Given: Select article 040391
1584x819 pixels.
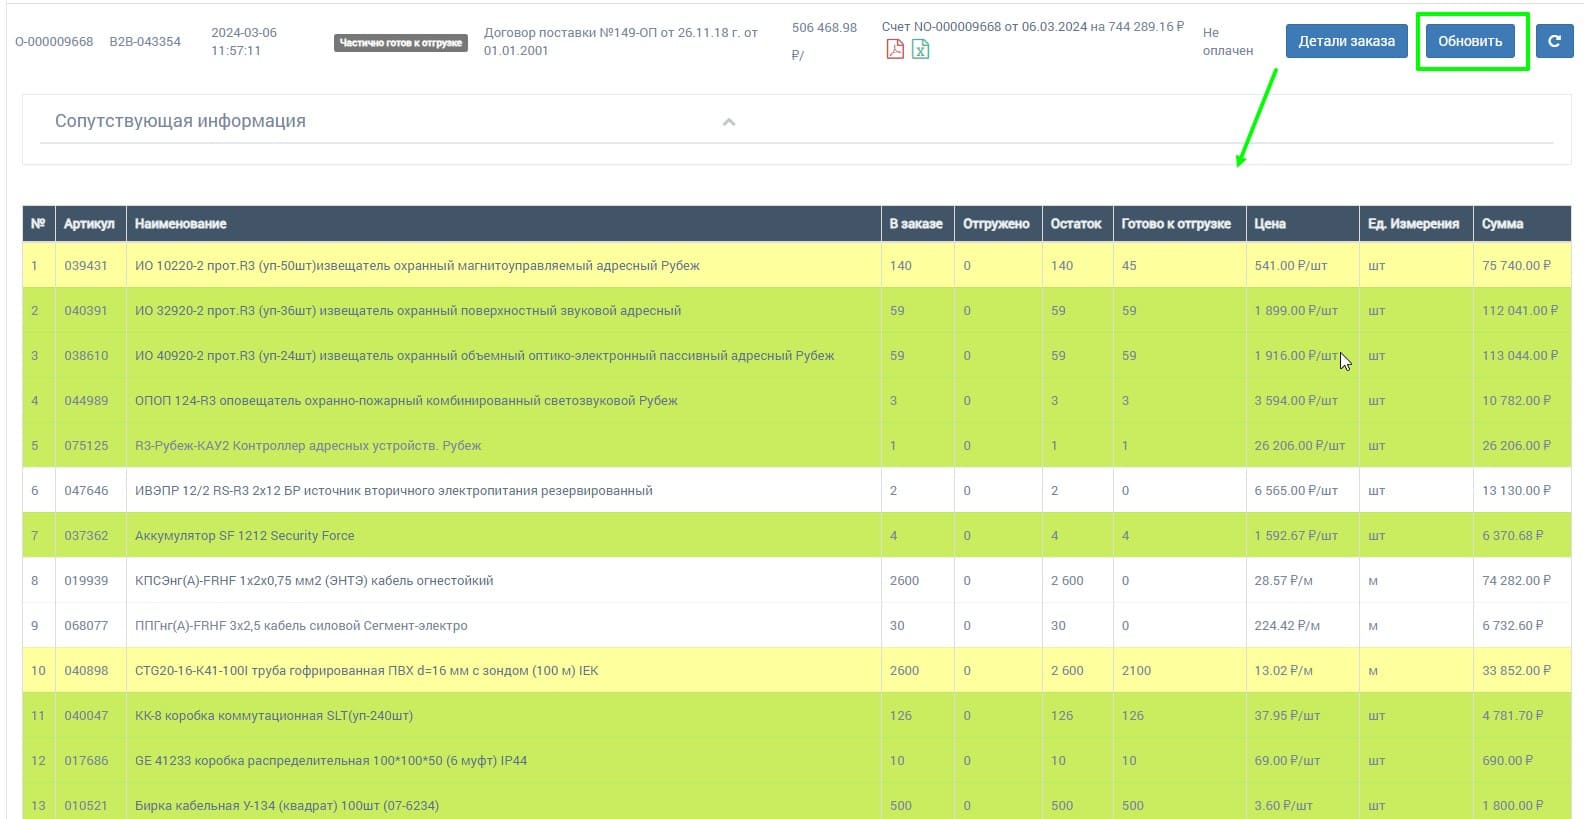Looking at the screenshot, I should coord(86,311).
